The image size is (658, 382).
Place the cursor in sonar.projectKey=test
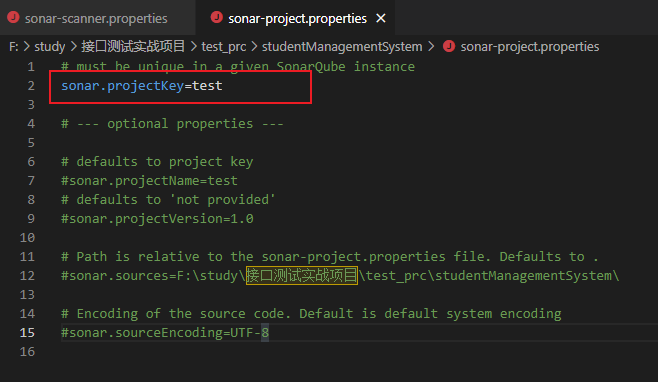click(142, 86)
